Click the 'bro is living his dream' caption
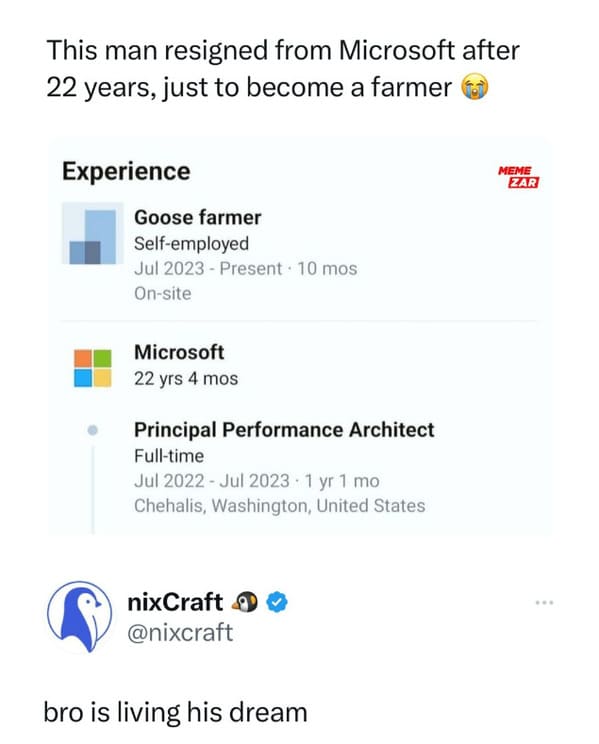Screen dimensions: 599x744 (175, 713)
